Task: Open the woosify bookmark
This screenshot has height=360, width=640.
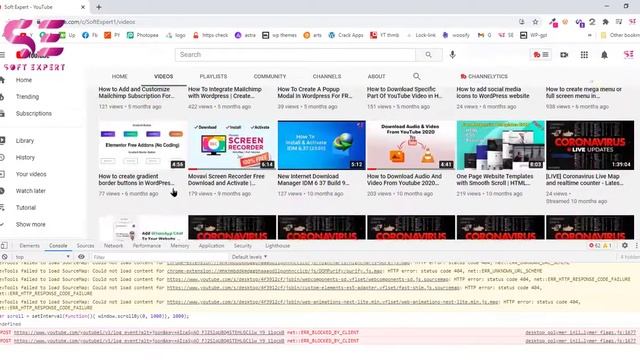Action: (456, 36)
